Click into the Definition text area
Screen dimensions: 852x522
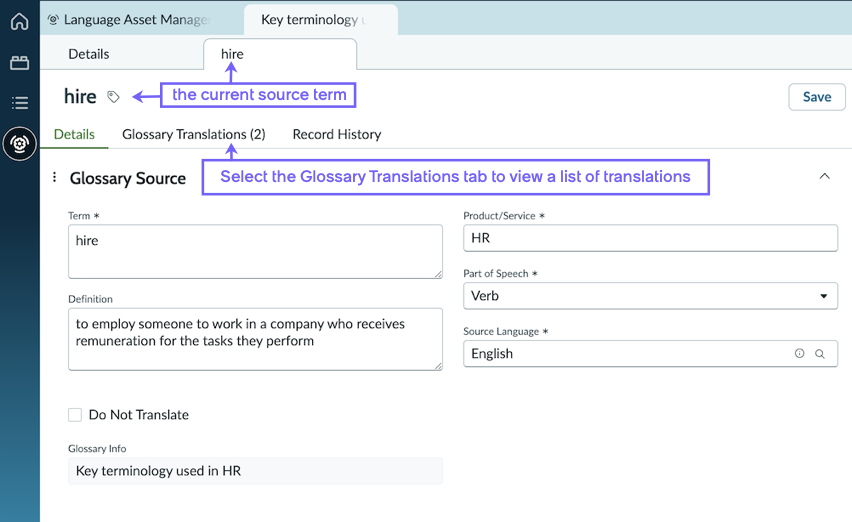(x=255, y=339)
